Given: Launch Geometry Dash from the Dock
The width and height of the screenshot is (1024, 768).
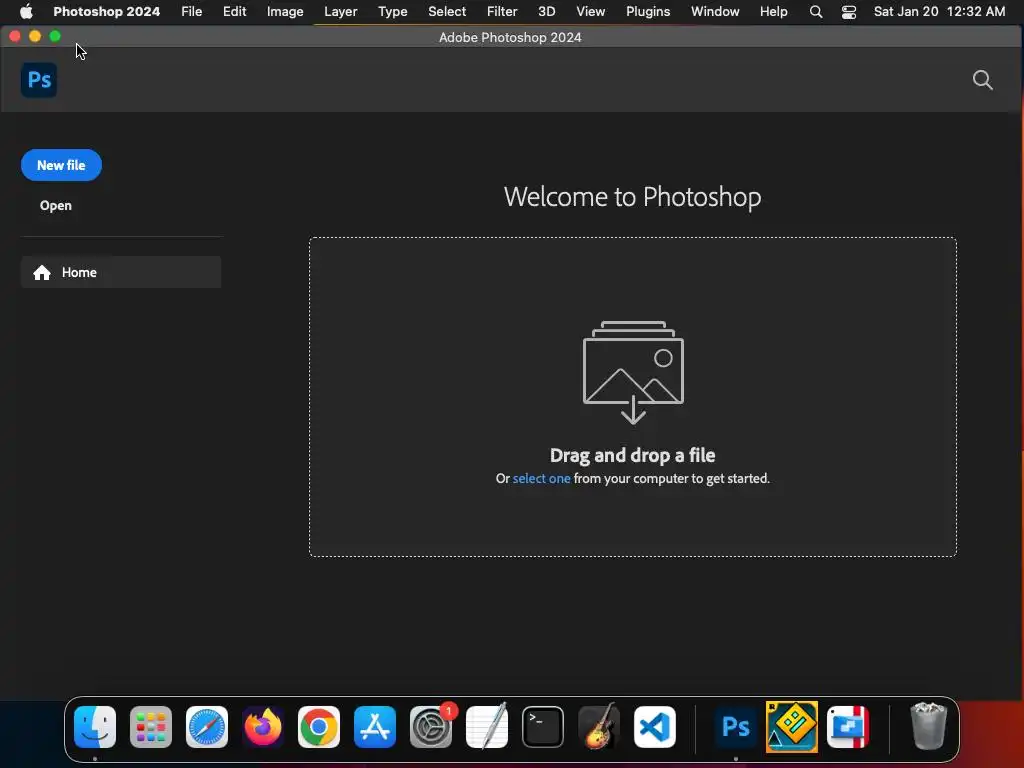Looking at the screenshot, I should (x=792, y=727).
